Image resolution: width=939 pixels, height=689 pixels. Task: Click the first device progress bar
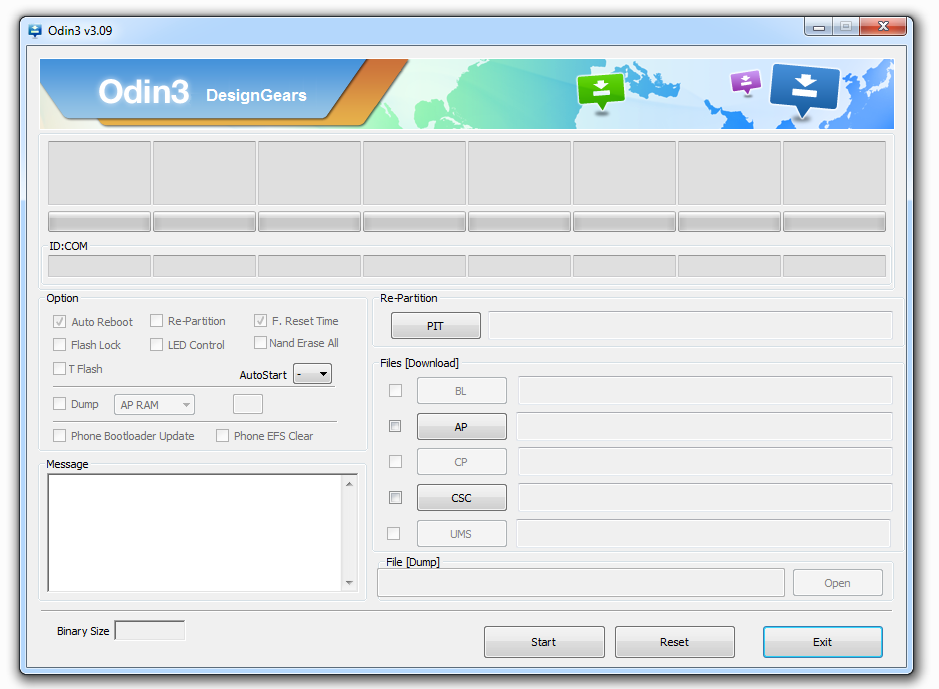(x=99, y=221)
